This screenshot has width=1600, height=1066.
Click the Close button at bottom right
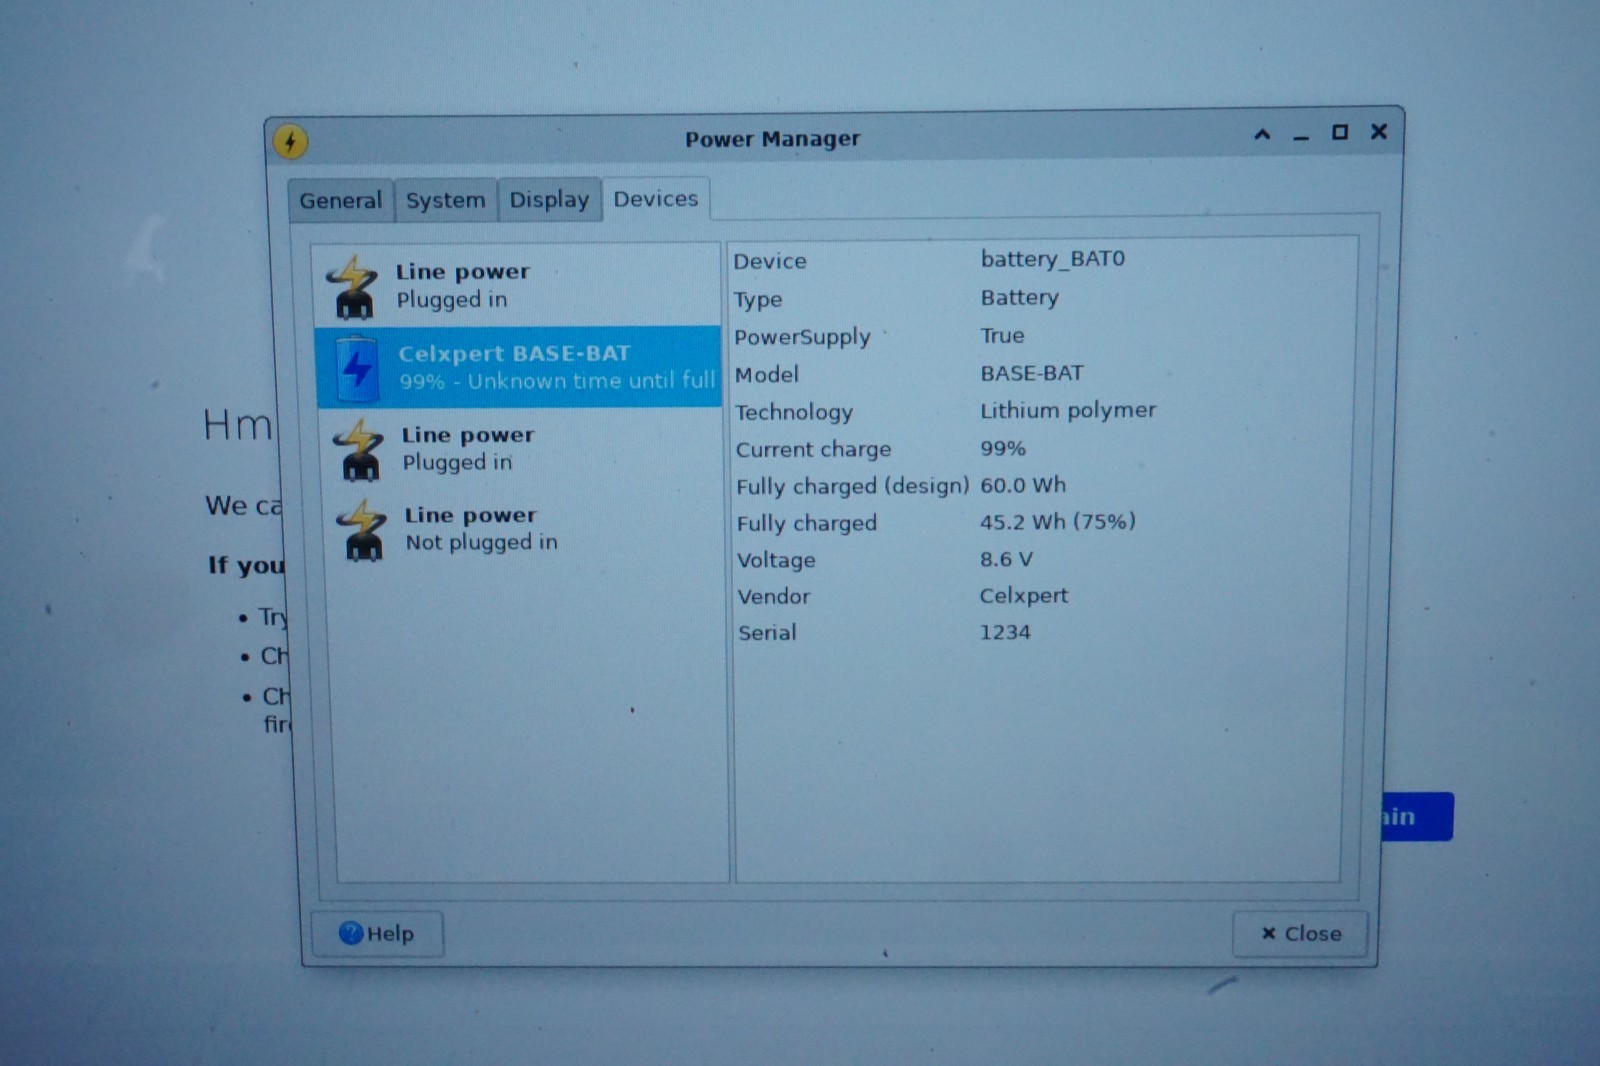coord(1300,933)
